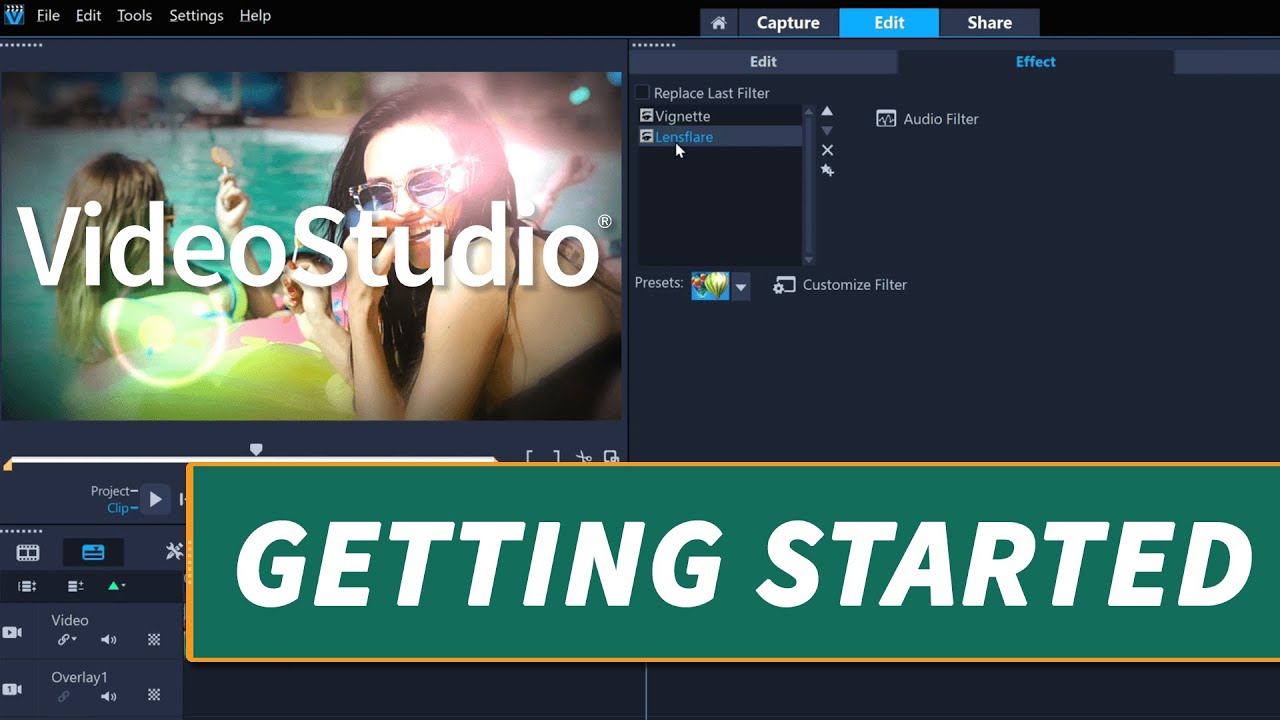This screenshot has width=1280, height=720.
Task: Mute the Overlay1 track audio
Action: pos(108,696)
